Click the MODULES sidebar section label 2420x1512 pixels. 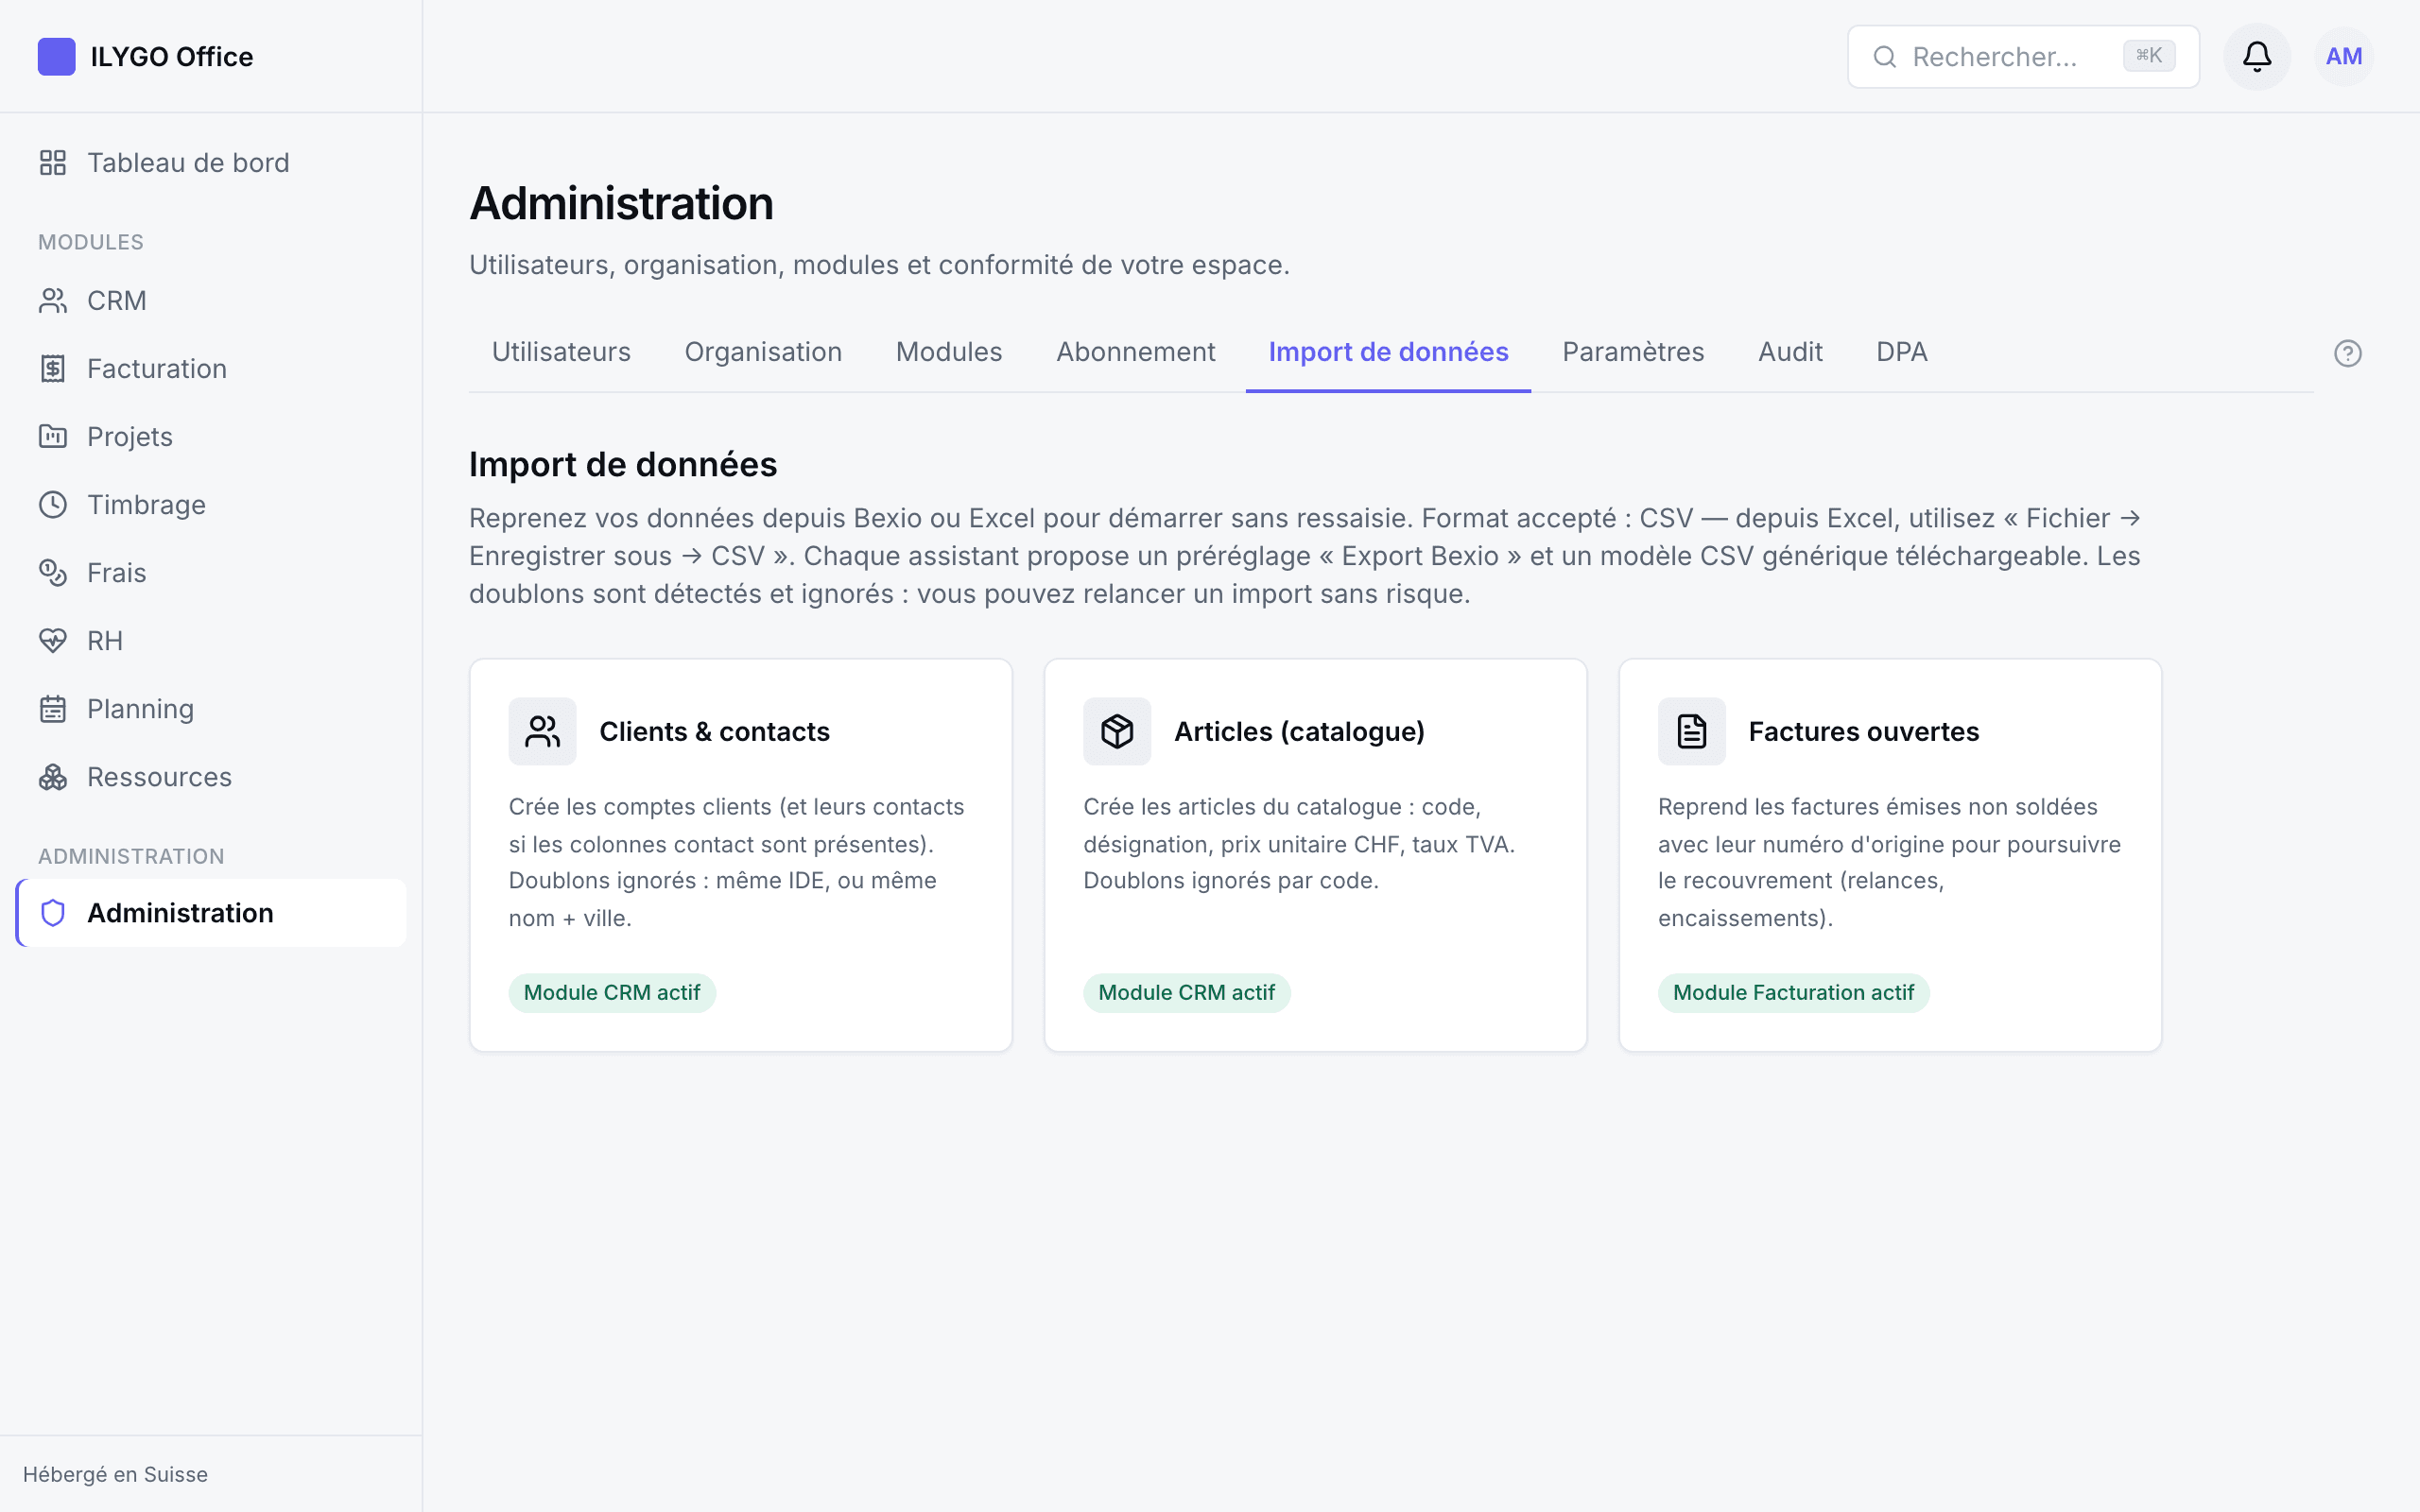(91, 242)
